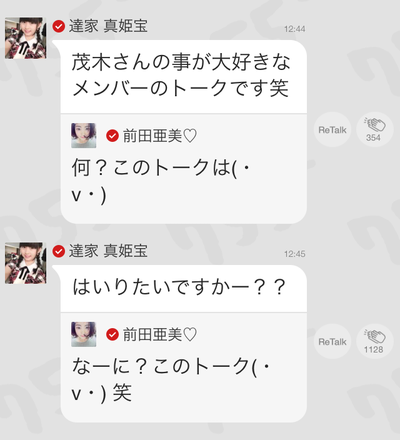Open 前田亜美 avatar in second quoted talk

click(x=84, y=334)
